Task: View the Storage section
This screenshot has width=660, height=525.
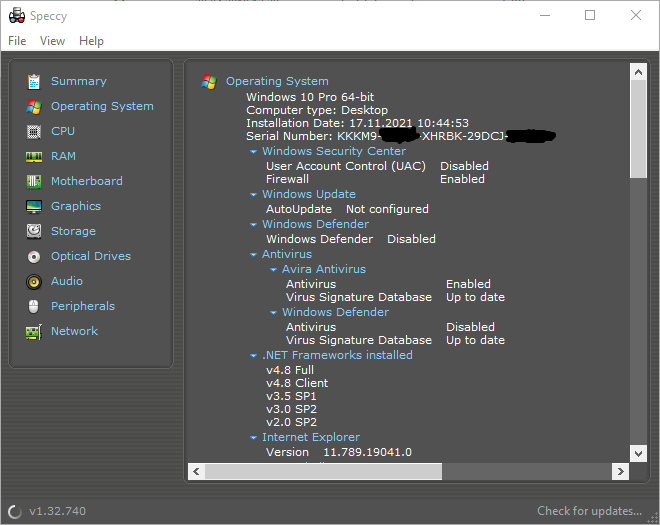Action: (x=73, y=231)
